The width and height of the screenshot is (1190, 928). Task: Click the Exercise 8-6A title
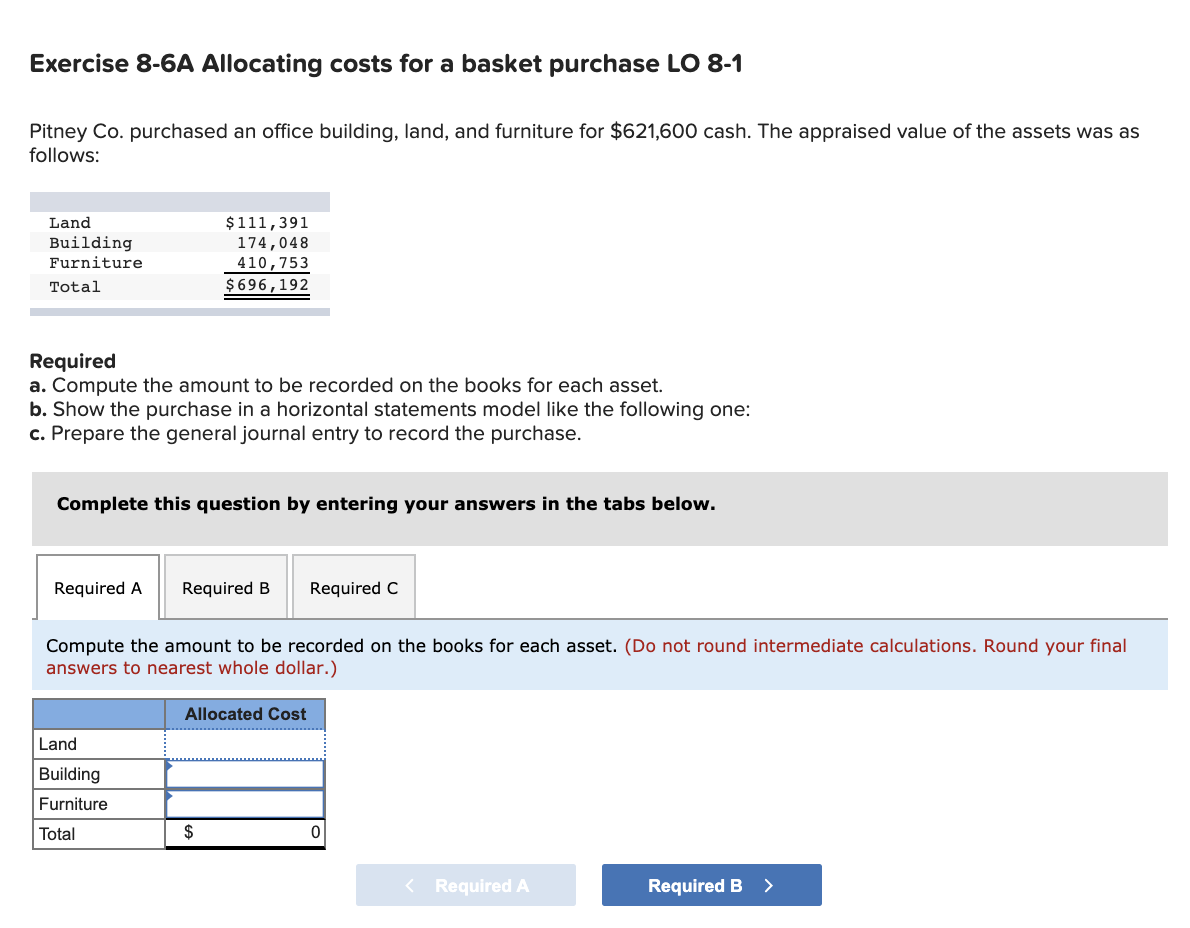click(x=386, y=63)
